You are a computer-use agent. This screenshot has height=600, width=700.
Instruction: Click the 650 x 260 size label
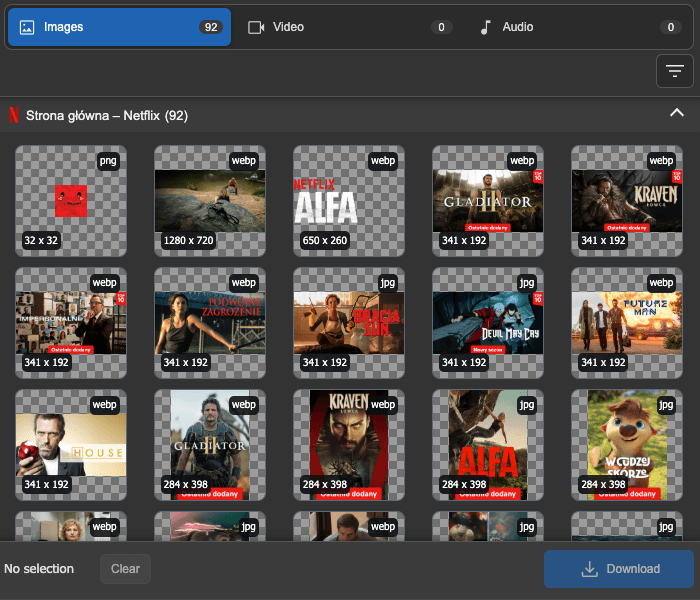pos(325,240)
